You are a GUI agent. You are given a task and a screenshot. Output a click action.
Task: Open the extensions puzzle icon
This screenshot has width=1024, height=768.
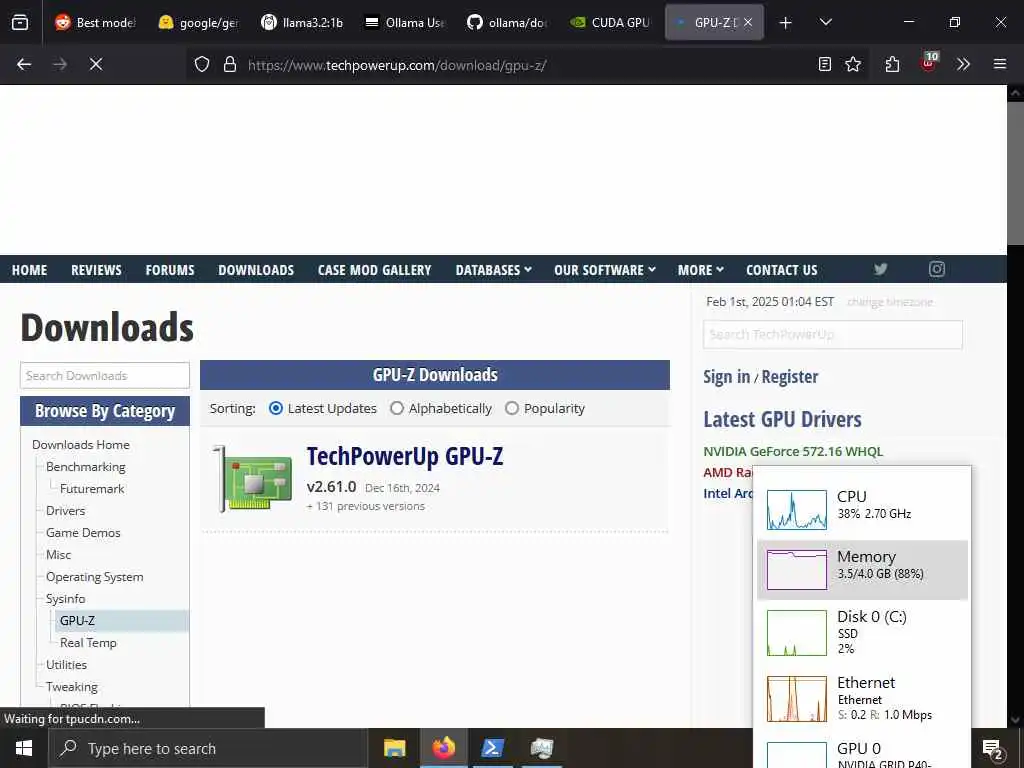(892, 64)
